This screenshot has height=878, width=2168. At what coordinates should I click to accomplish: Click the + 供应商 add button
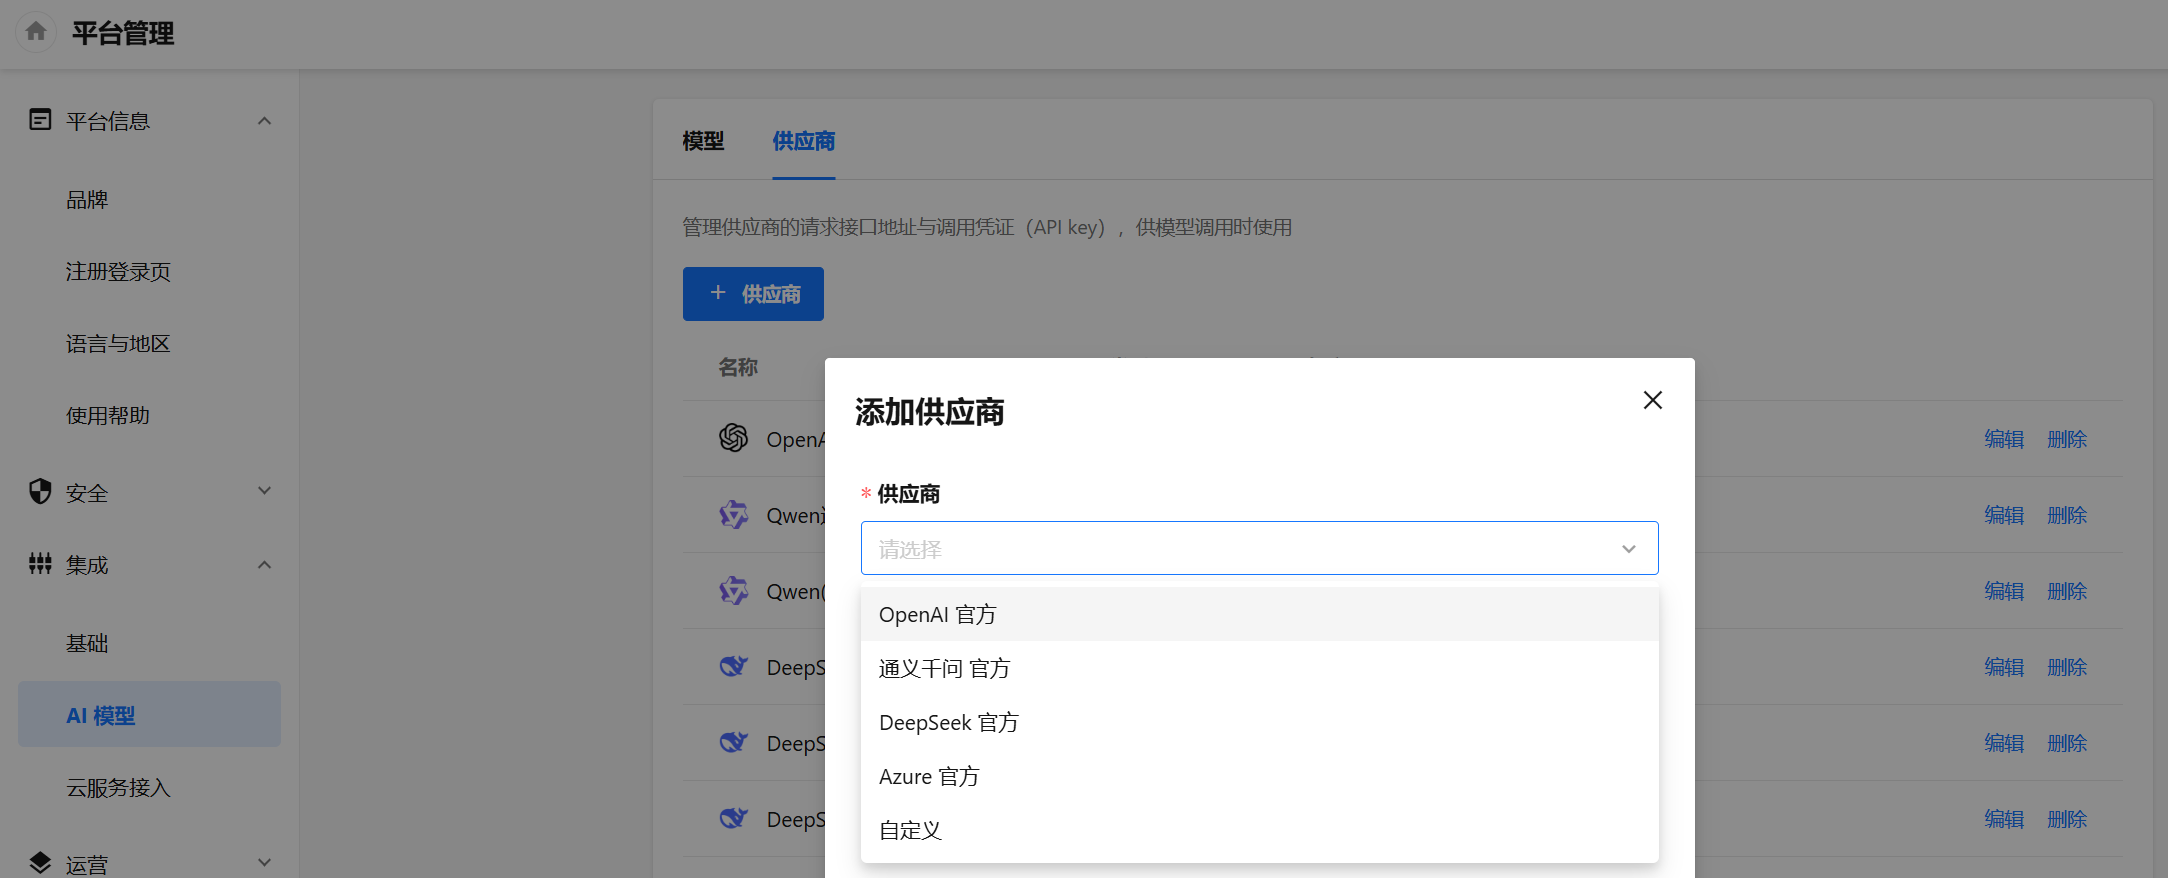click(753, 294)
